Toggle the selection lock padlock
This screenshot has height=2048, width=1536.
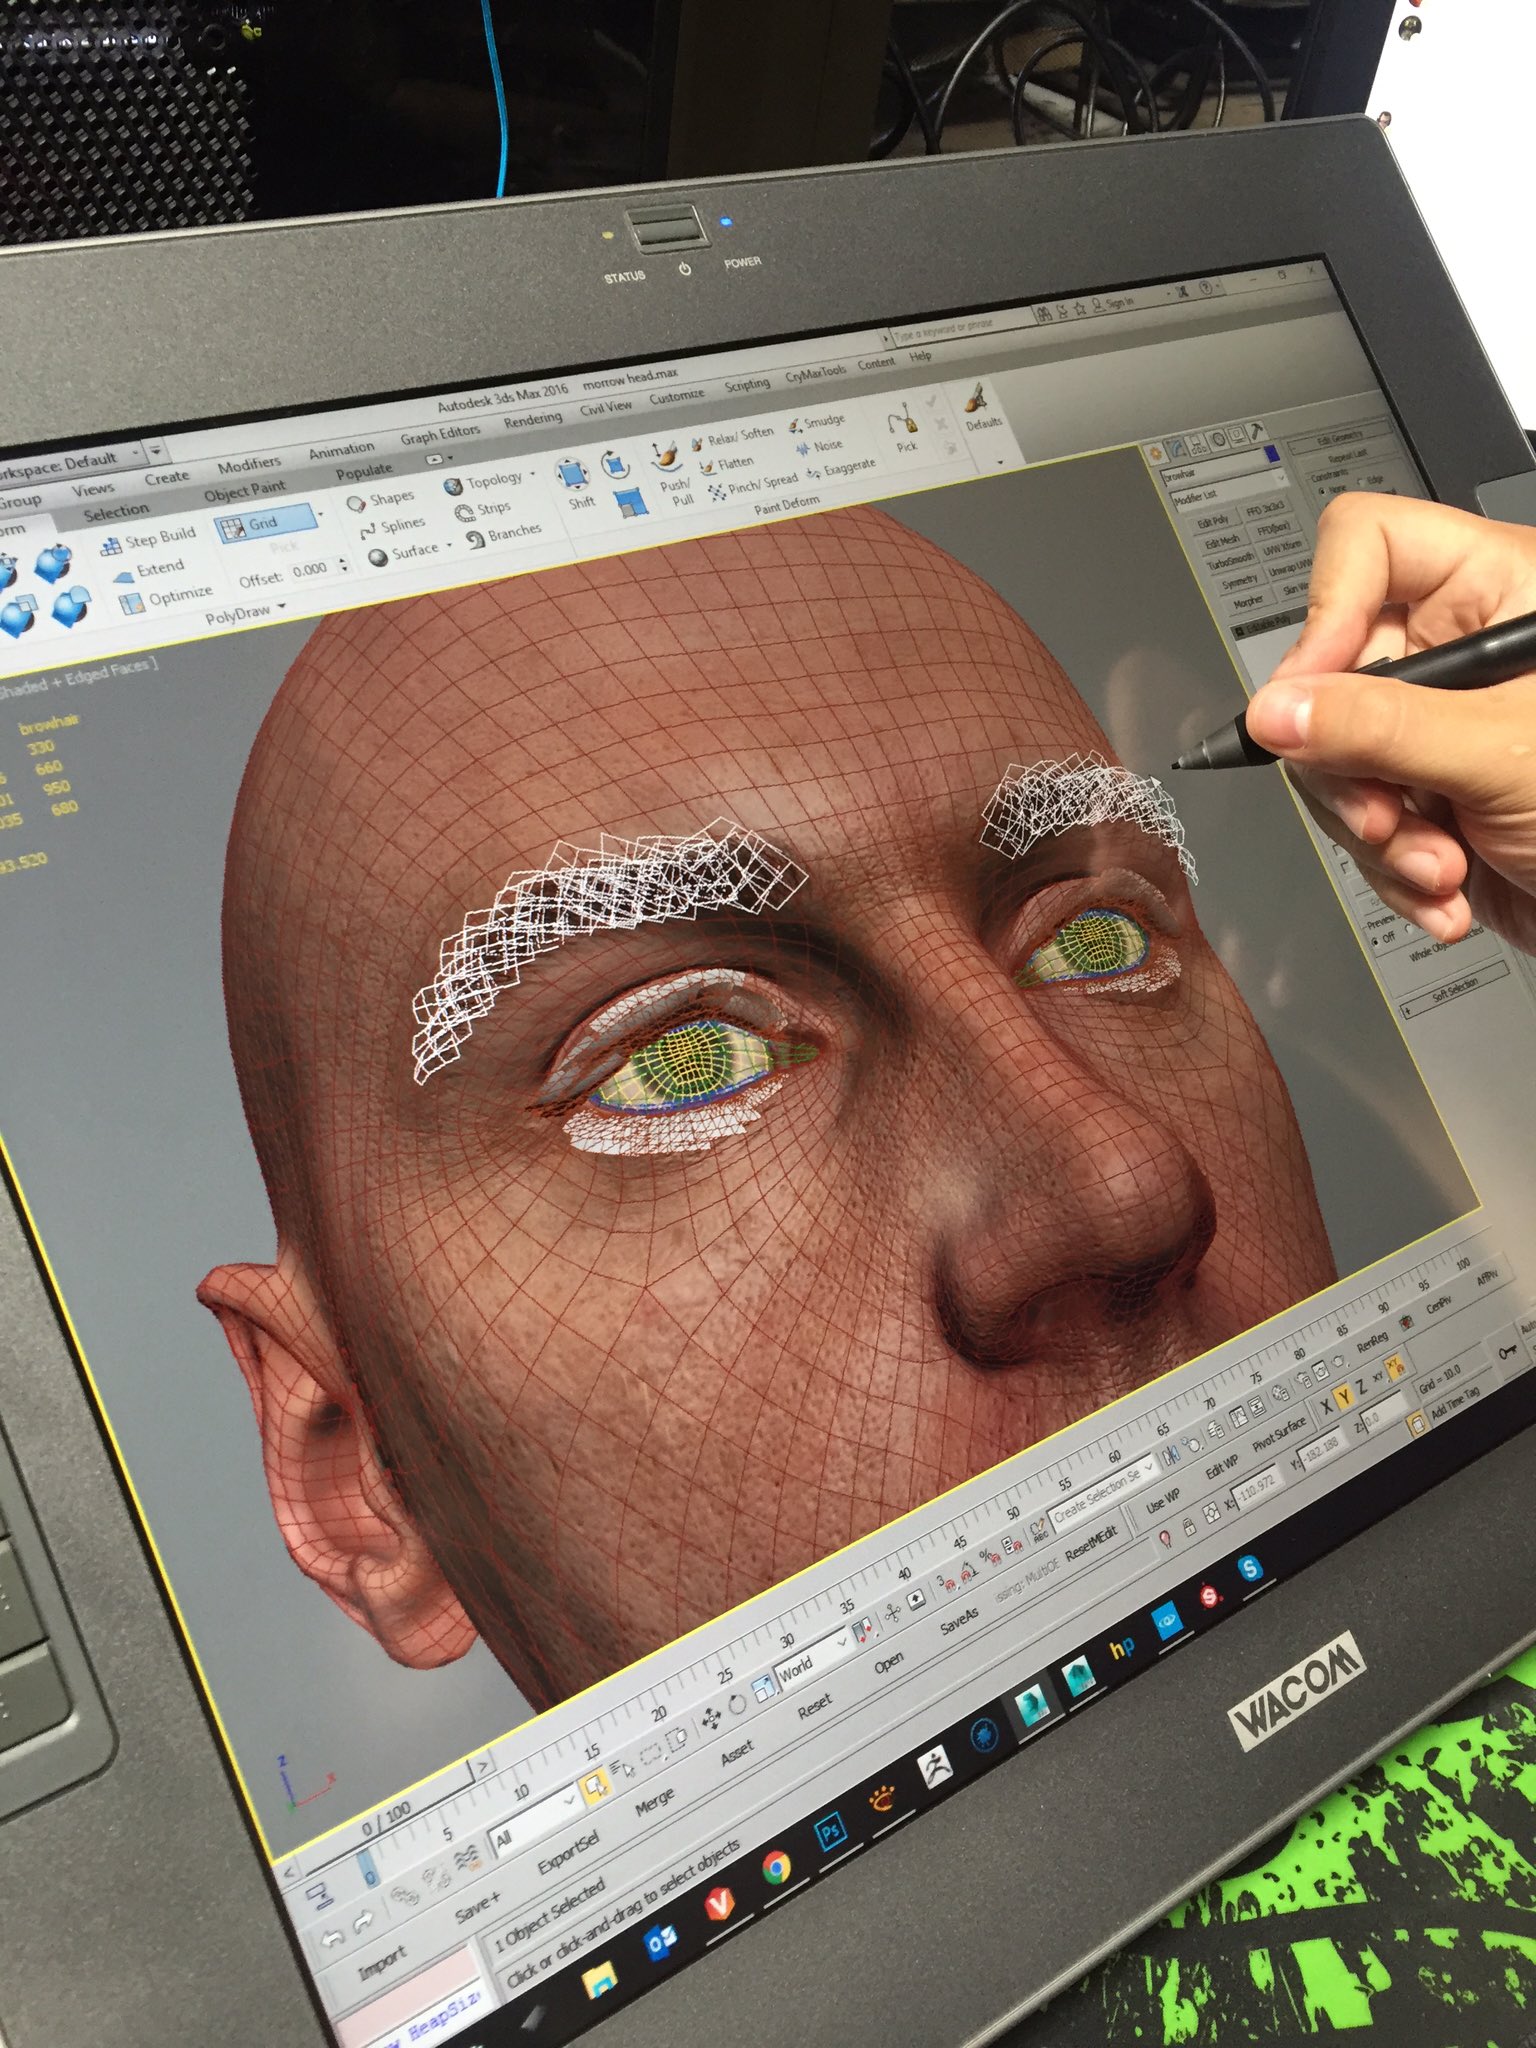click(x=1188, y=1526)
